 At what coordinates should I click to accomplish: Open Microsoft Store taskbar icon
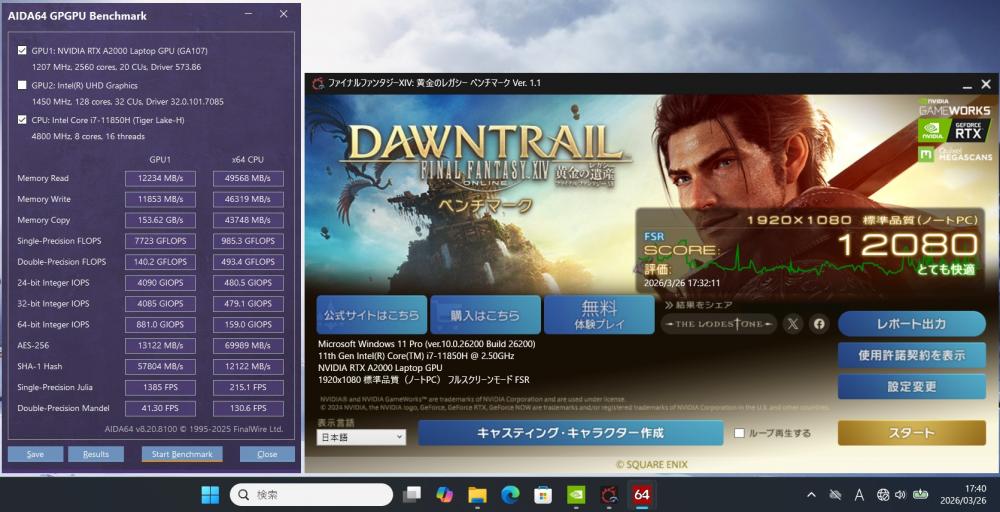point(543,494)
